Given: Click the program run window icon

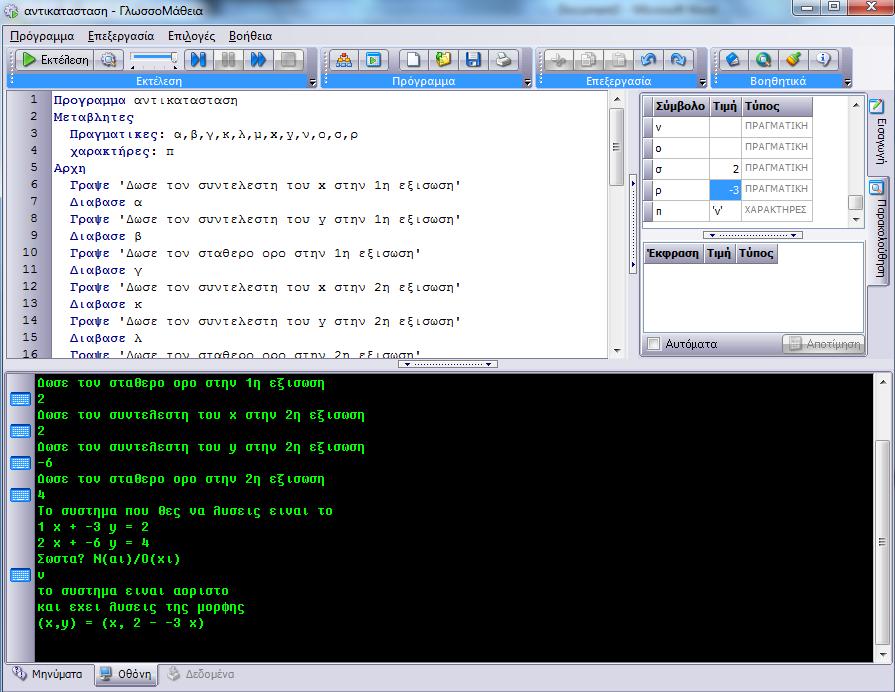Looking at the screenshot, I should tap(374, 59).
